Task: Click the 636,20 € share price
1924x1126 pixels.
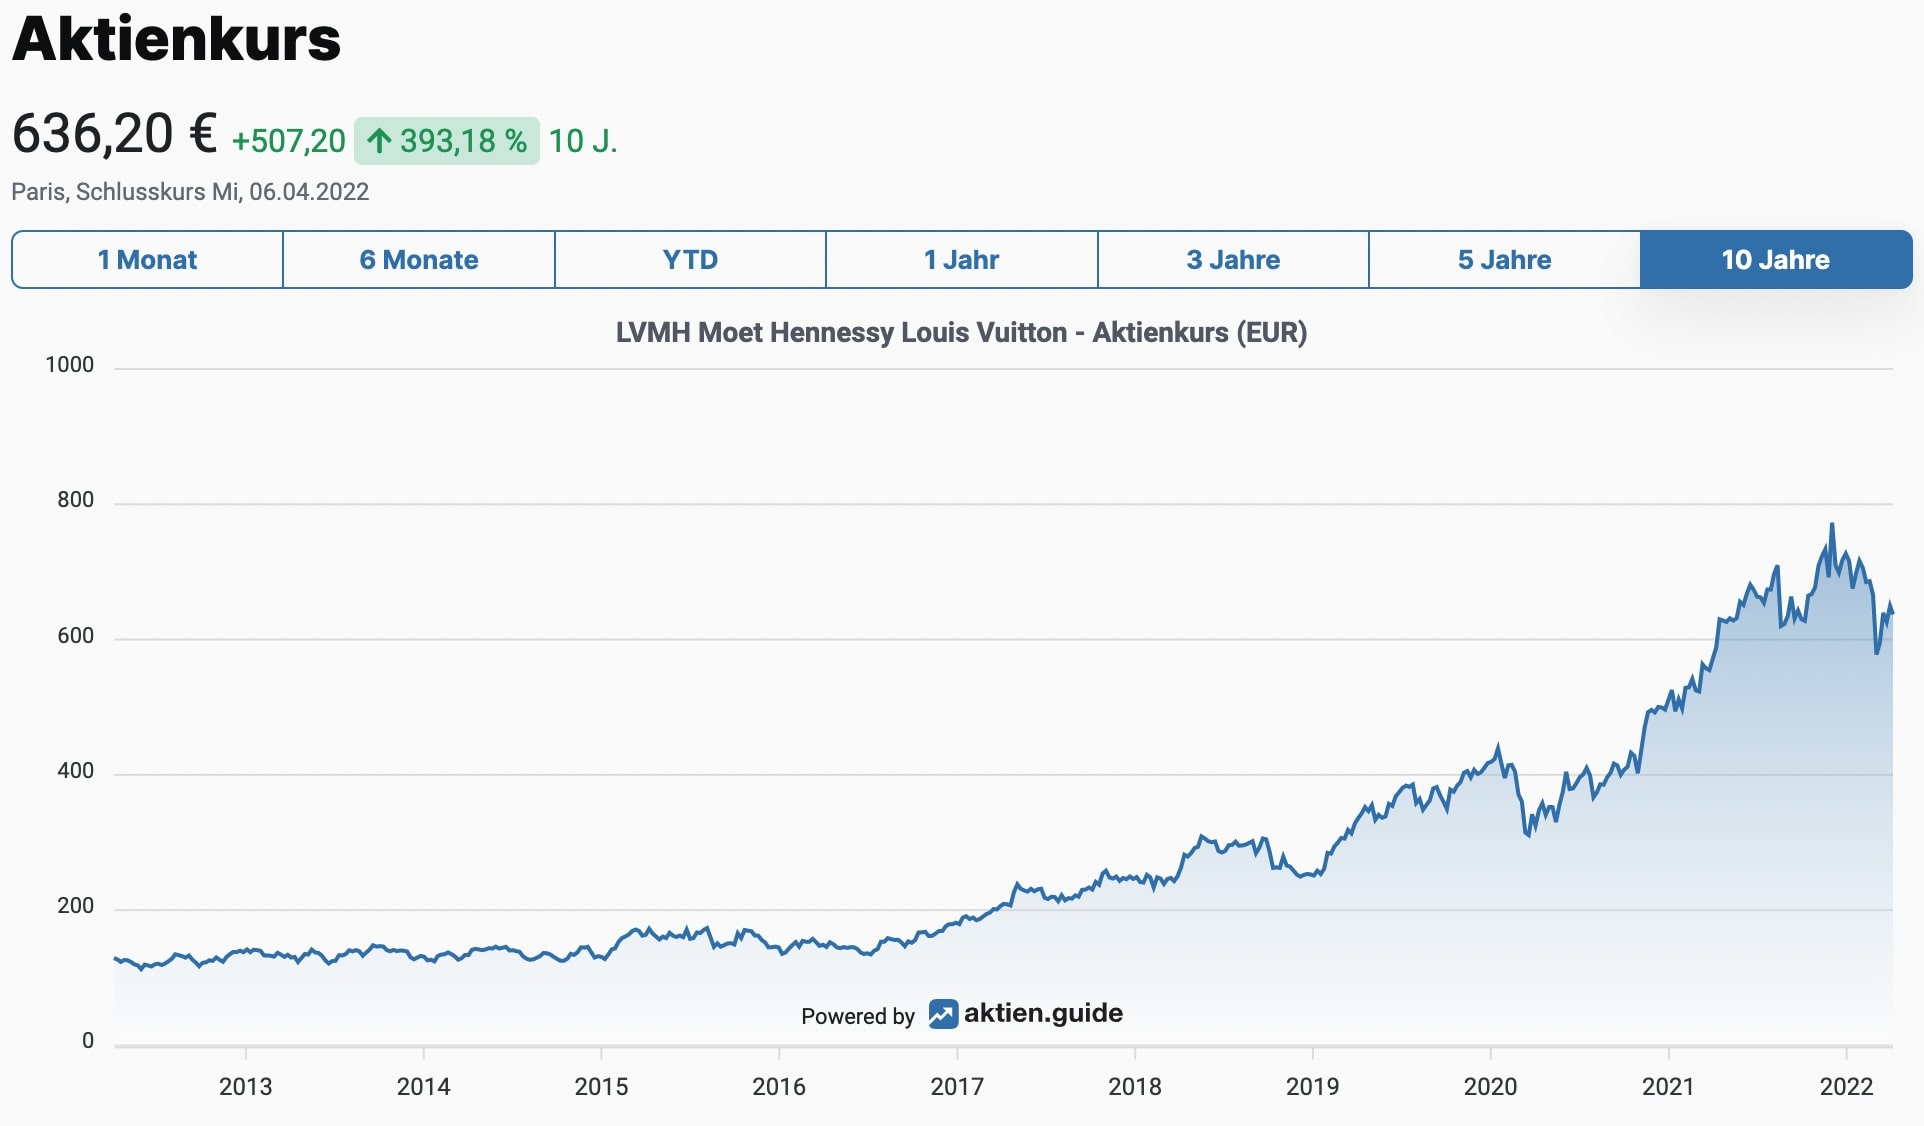Action: coord(114,134)
